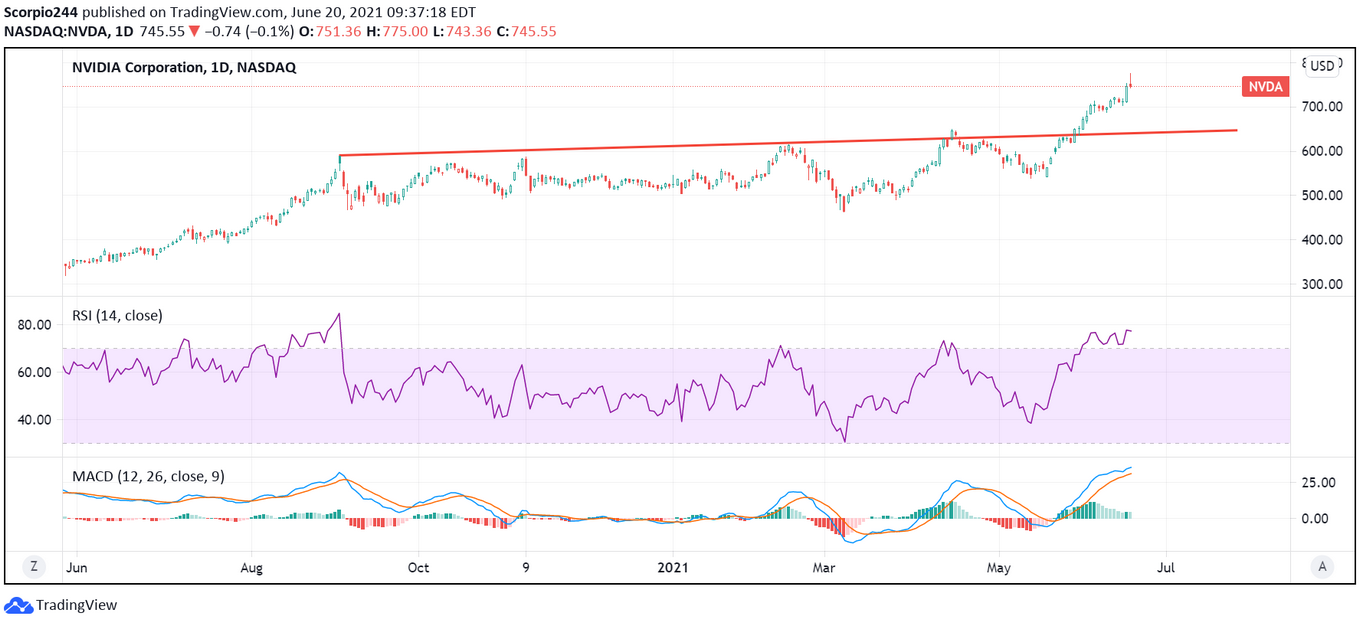Click the red NVDA price label

tap(1265, 87)
